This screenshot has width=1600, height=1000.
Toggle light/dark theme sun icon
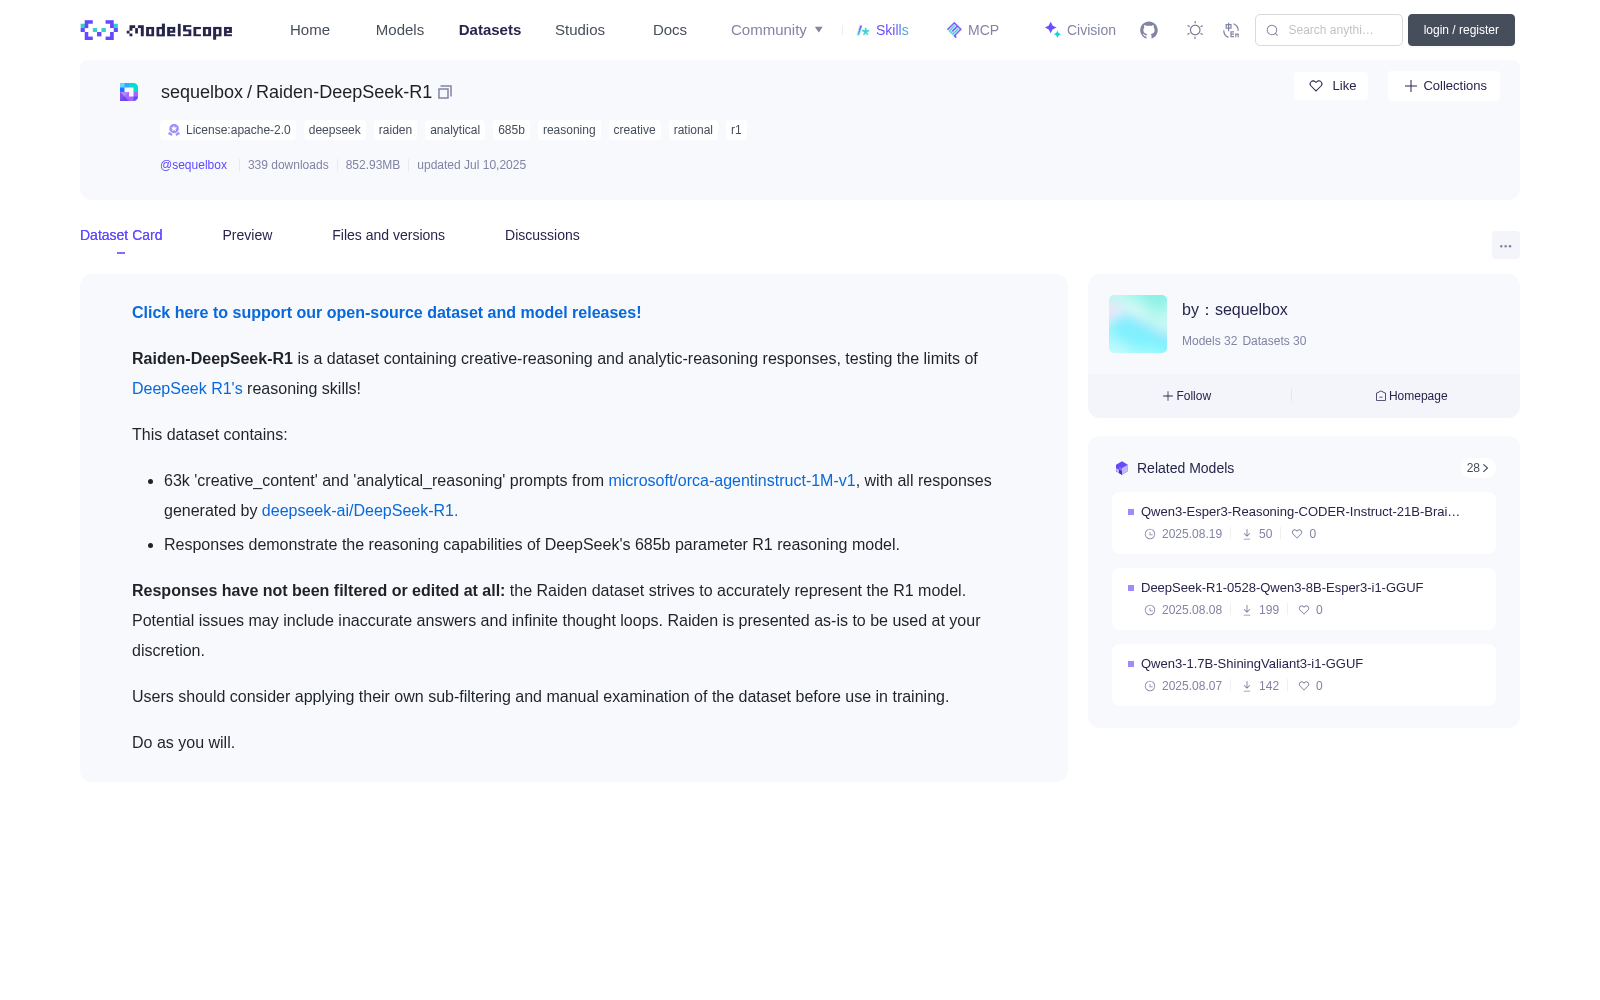pyautogui.click(x=1195, y=30)
